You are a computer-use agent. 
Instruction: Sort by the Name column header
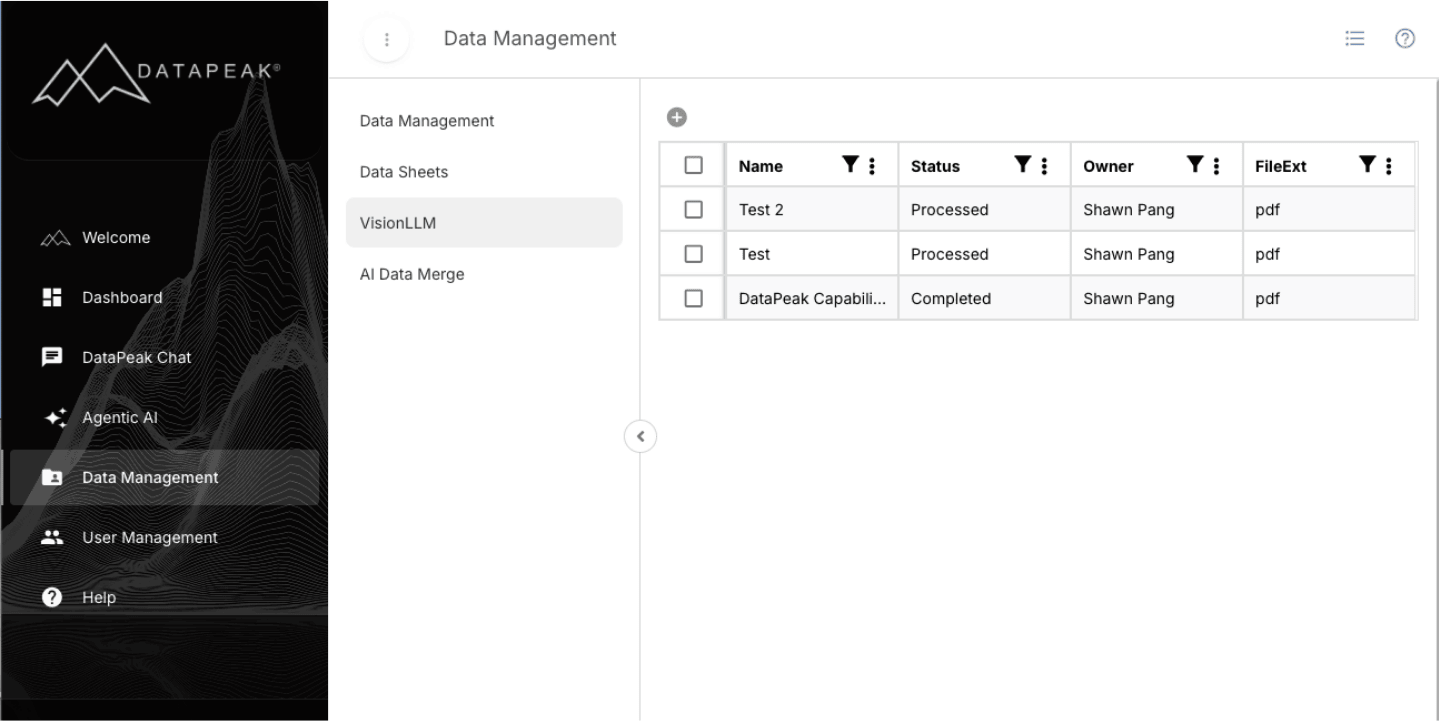(x=761, y=166)
